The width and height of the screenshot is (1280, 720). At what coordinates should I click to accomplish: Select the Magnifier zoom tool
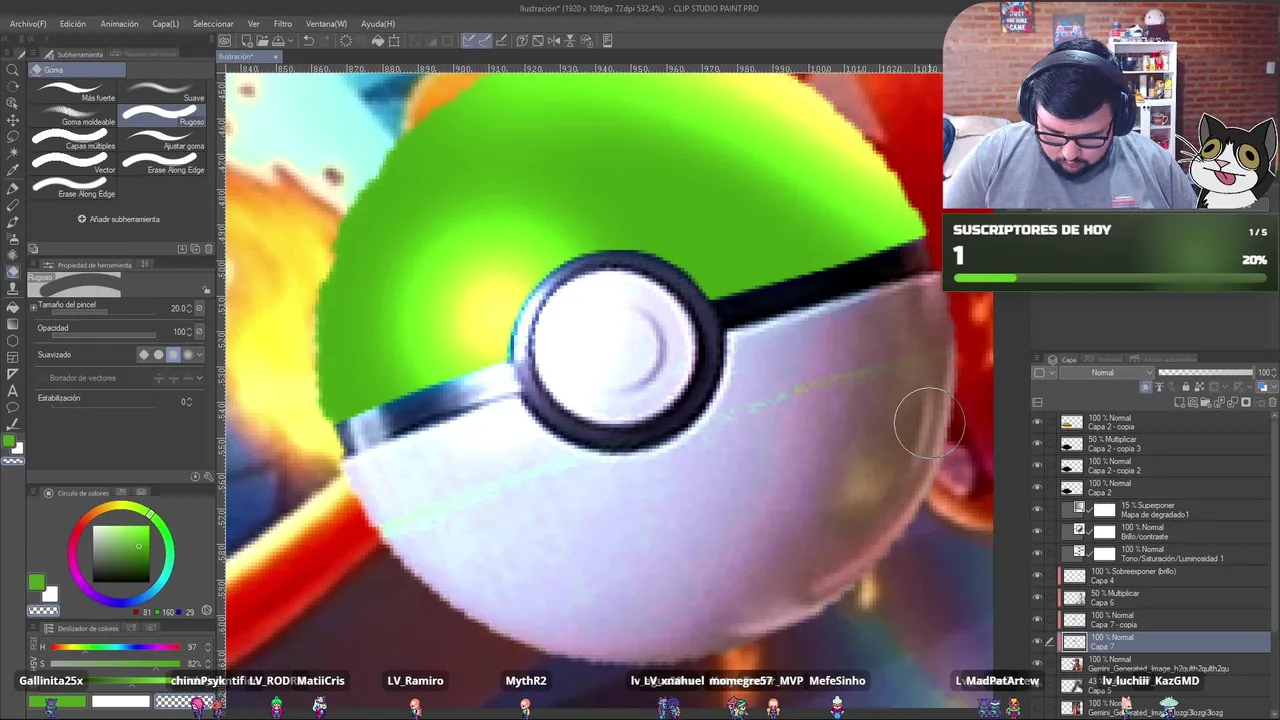pyautogui.click(x=13, y=70)
